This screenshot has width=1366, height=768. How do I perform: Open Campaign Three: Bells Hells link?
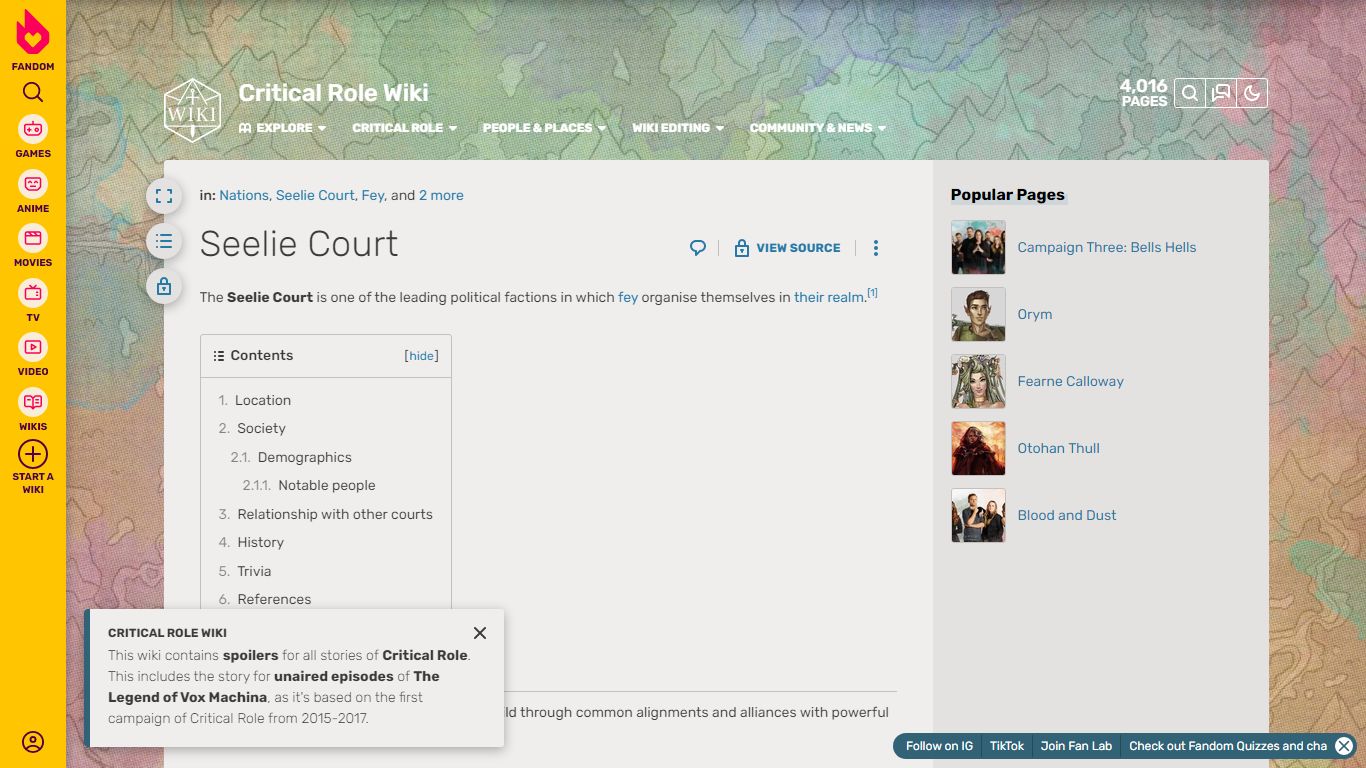click(x=1107, y=248)
